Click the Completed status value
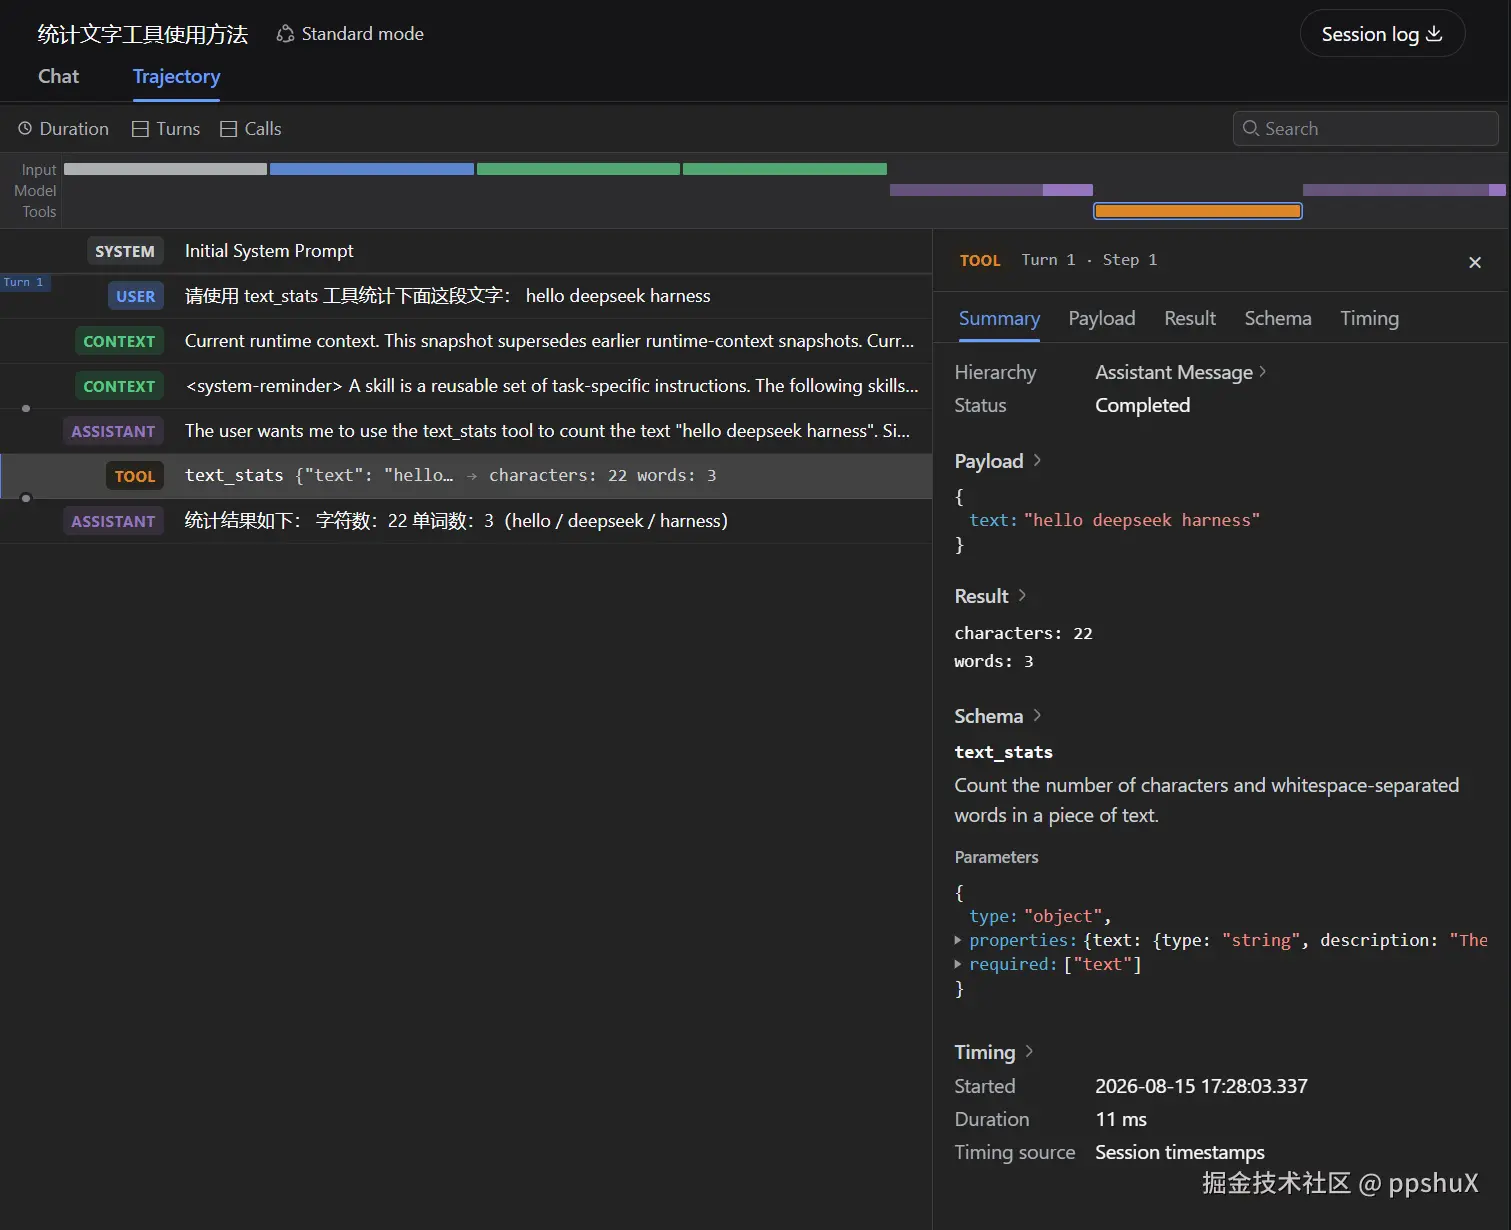 (x=1143, y=405)
